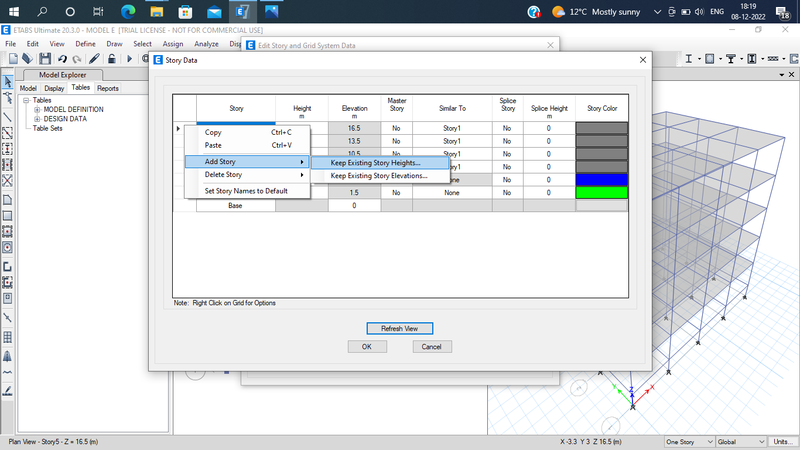This screenshot has height=450, width=800.
Task: Switch to the Reports tab
Action: coord(108,88)
